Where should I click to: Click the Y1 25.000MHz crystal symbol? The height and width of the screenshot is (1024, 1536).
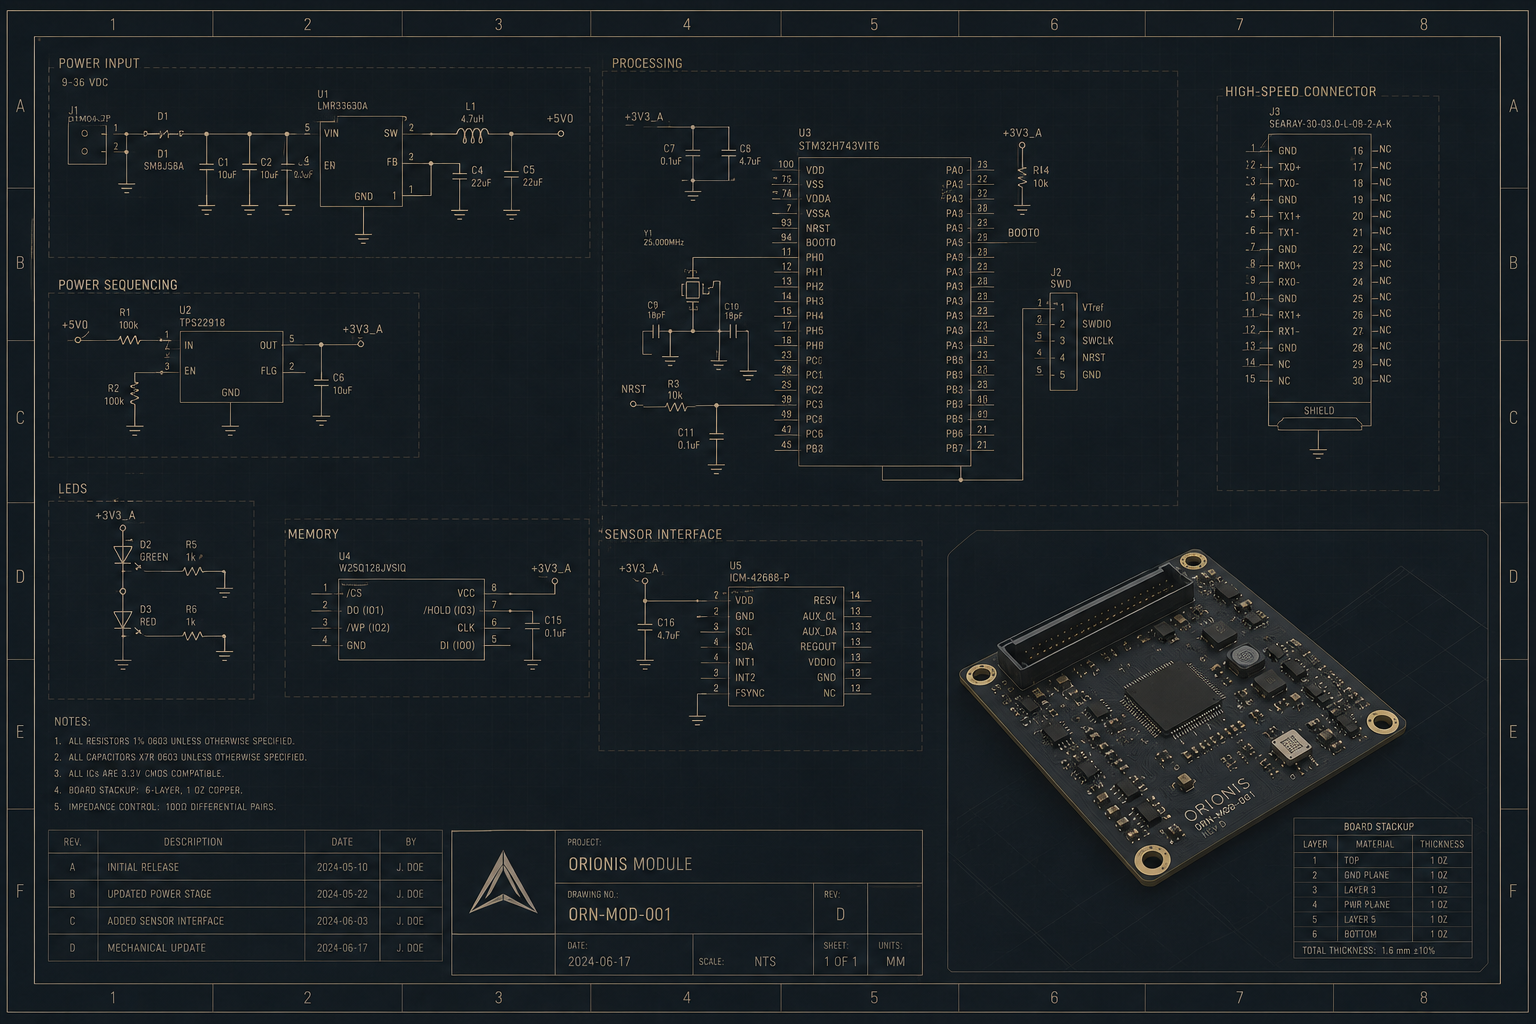pyautogui.click(x=692, y=290)
